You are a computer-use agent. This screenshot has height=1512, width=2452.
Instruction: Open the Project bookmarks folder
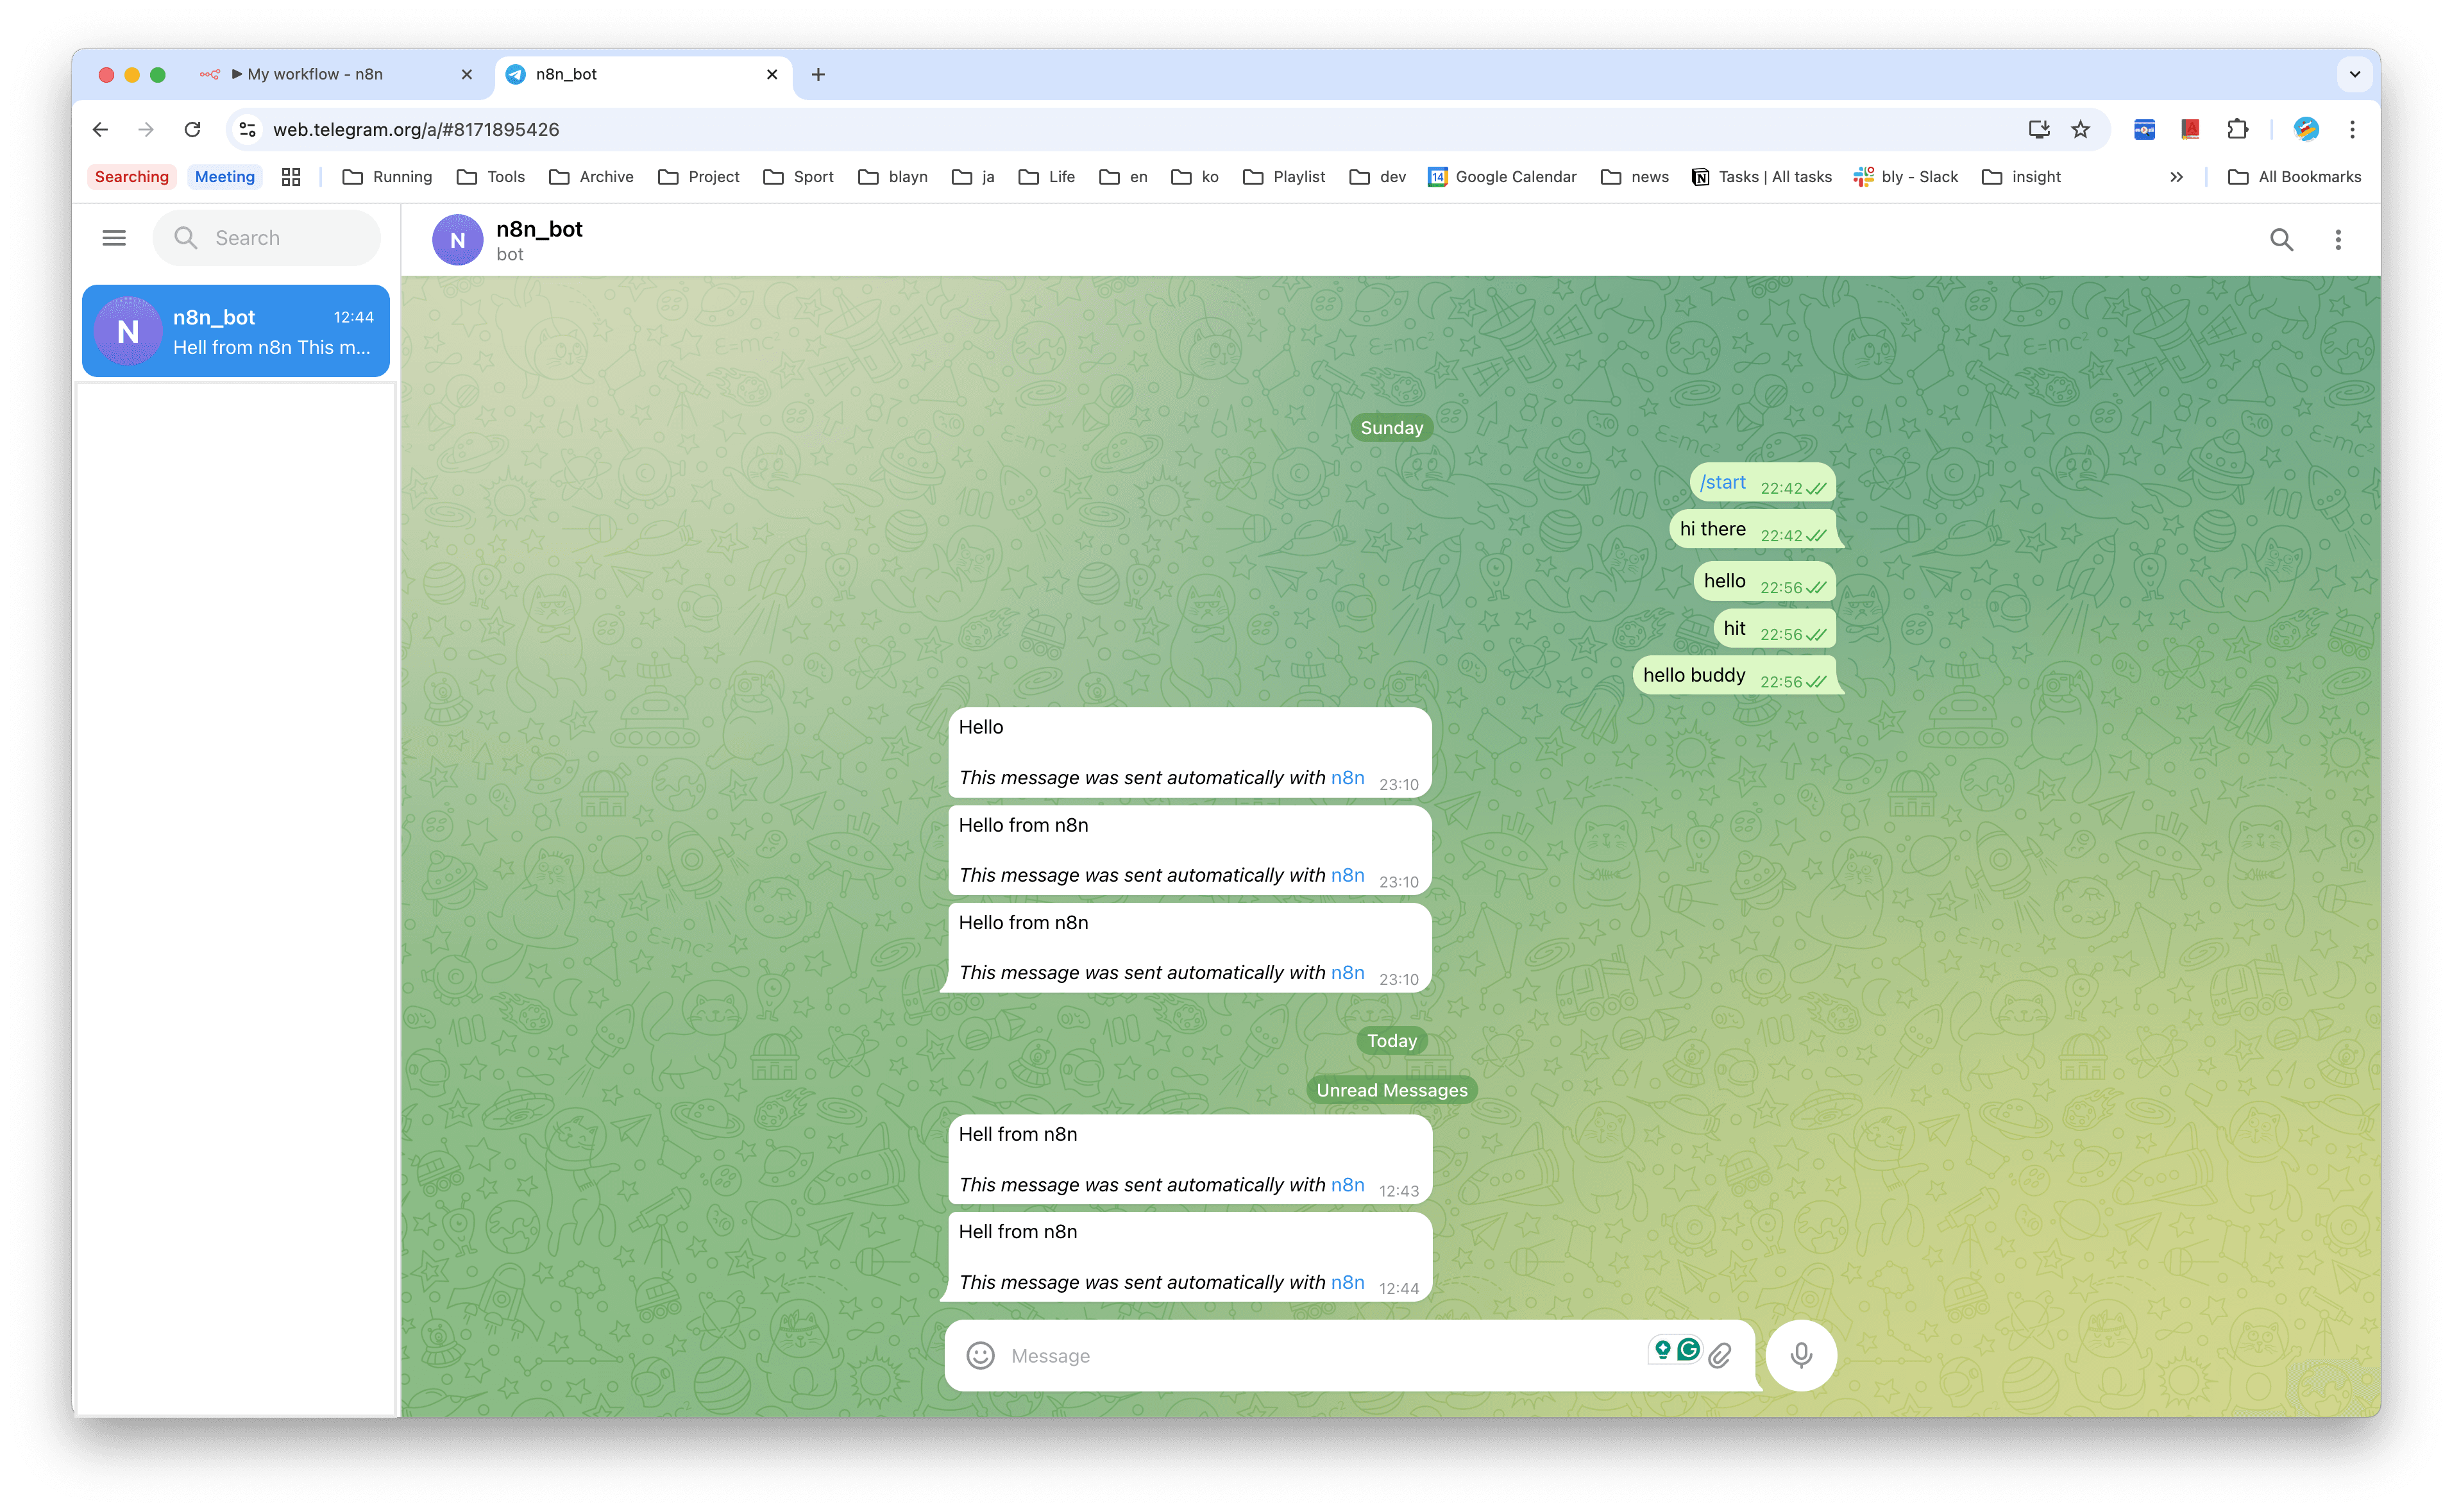coord(699,177)
